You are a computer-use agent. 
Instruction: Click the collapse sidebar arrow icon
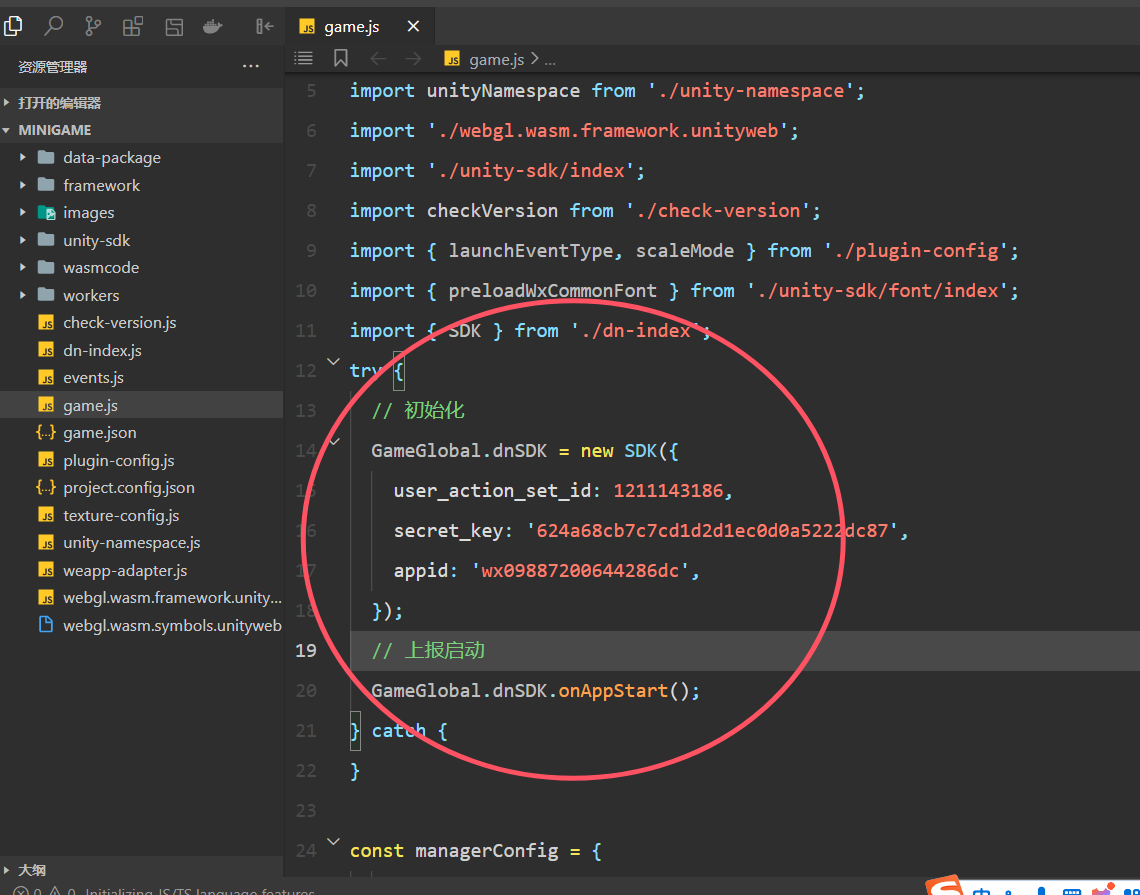264,27
